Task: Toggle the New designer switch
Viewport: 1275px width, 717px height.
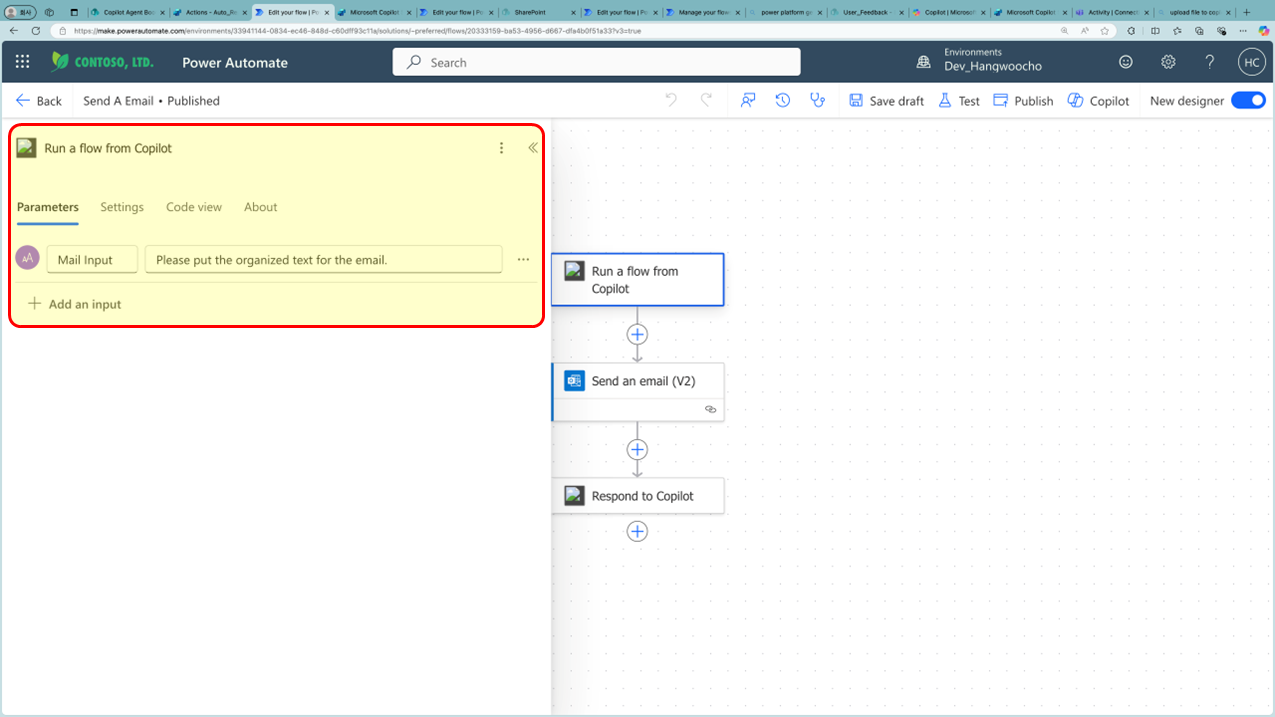Action: click(1248, 100)
